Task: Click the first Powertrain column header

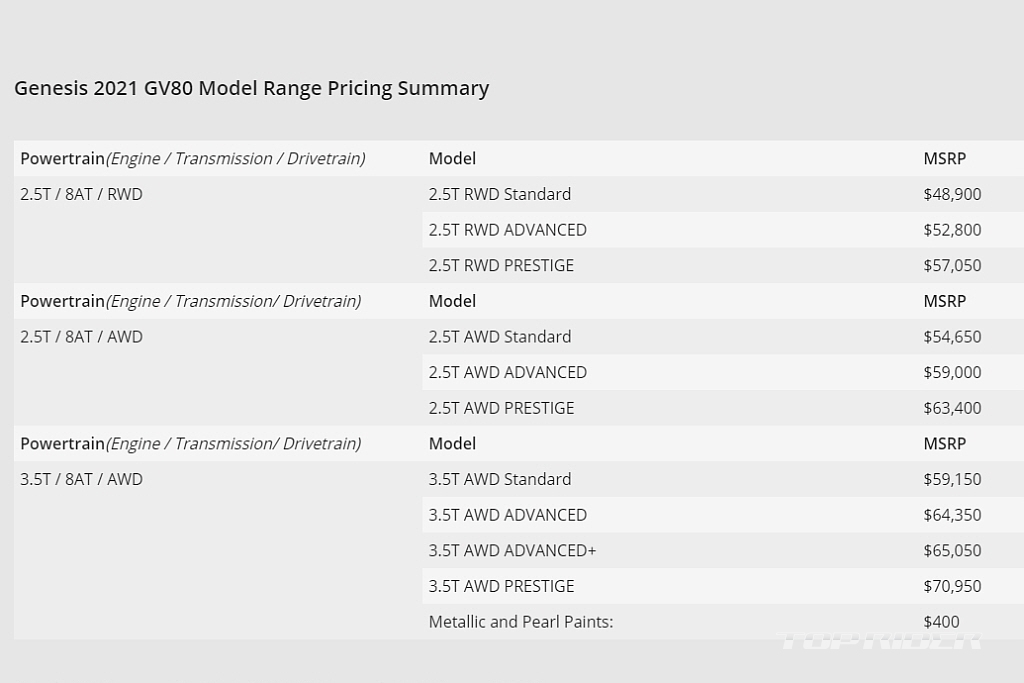Action: point(193,159)
